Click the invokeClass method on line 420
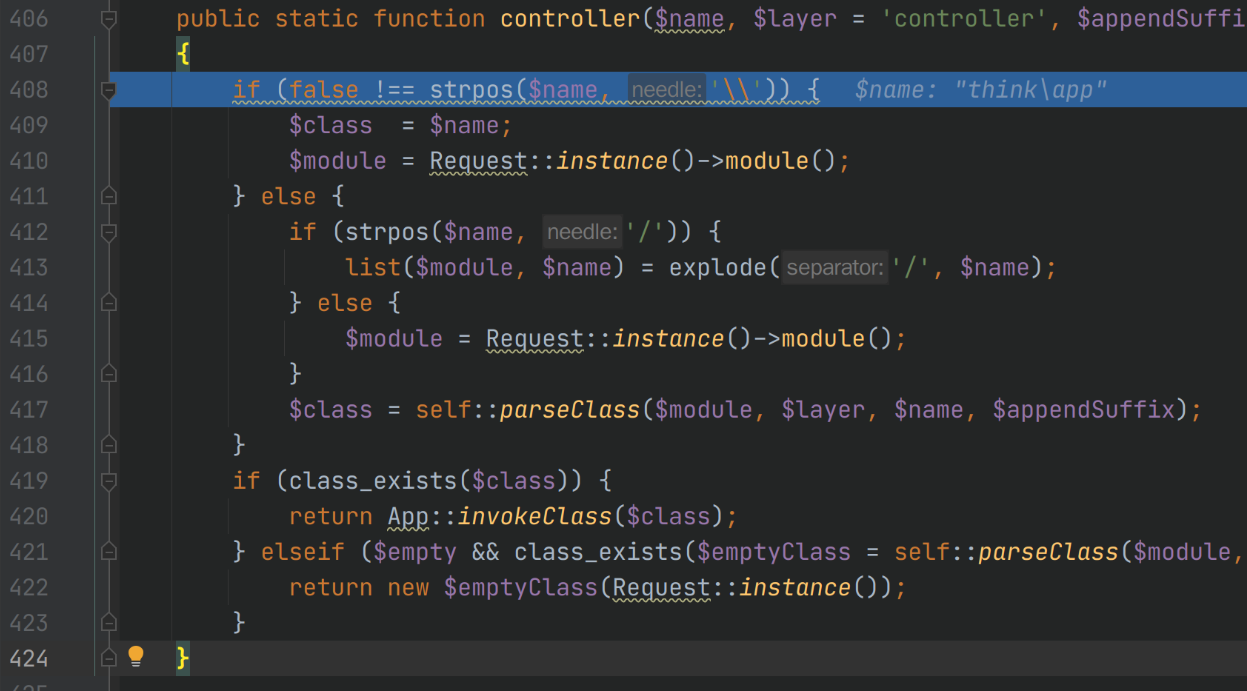The width and height of the screenshot is (1247, 691). [x=535, y=516]
